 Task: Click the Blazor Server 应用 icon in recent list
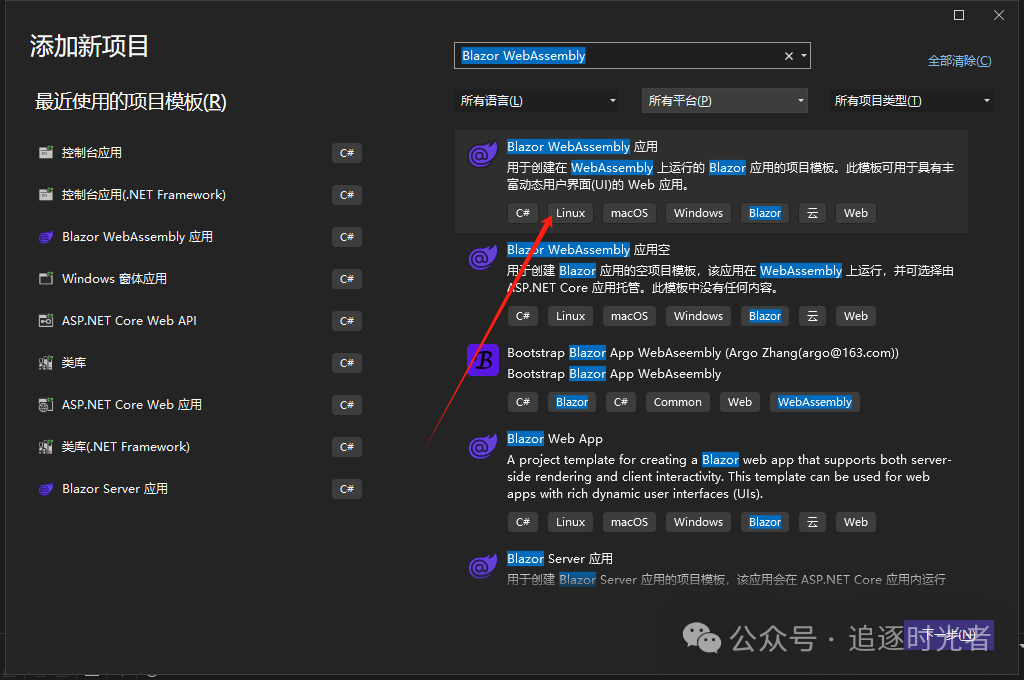point(45,489)
